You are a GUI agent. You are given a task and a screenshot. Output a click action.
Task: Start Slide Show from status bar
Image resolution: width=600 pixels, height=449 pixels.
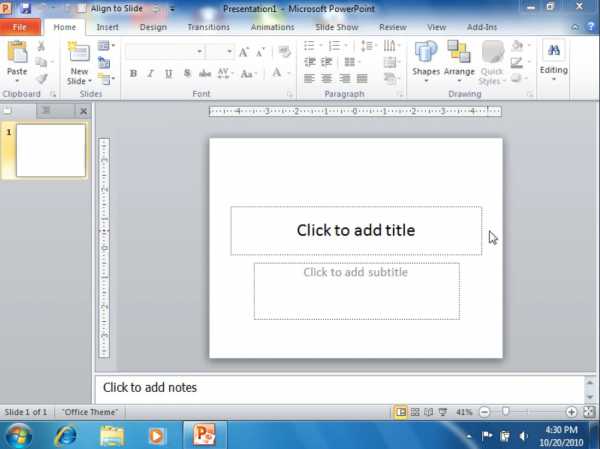tap(443, 412)
